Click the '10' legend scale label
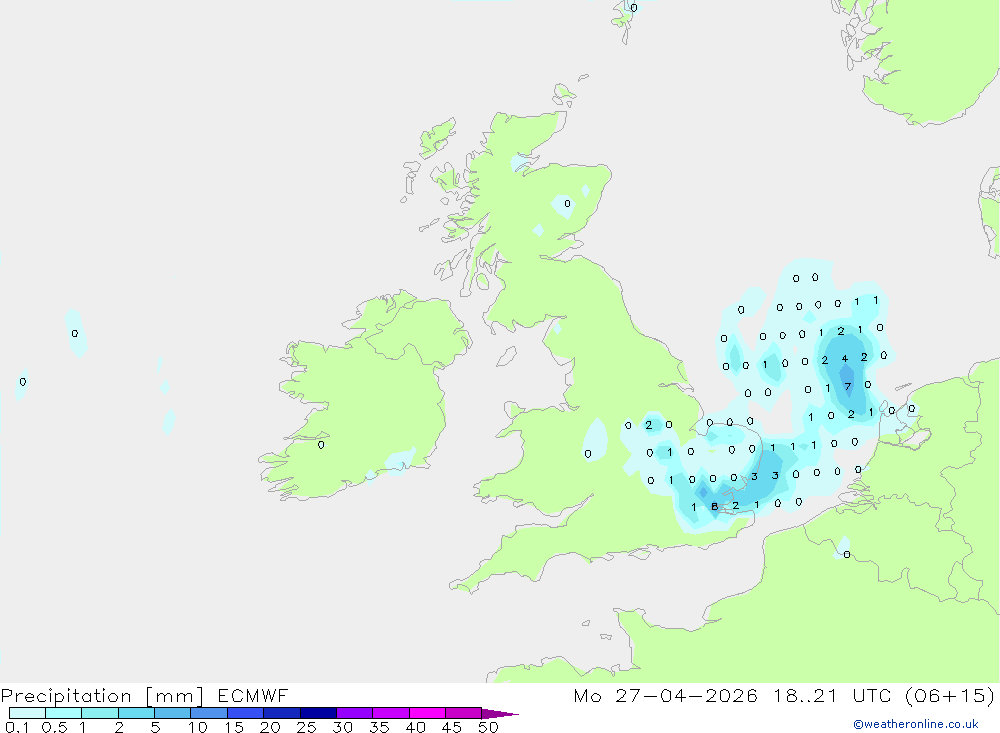The height and width of the screenshot is (733, 1000). tap(197, 727)
